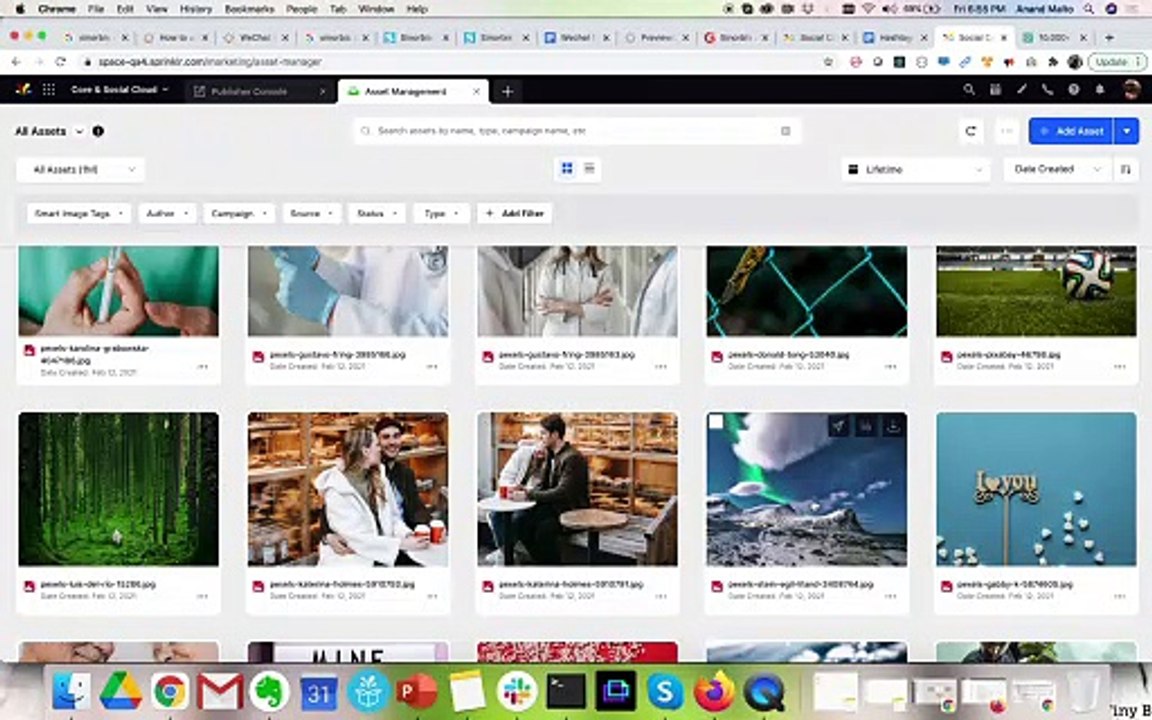This screenshot has height=720, width=1152.
Task: Open the Bookmarks menu in Chrome
Action: [249, 9]
